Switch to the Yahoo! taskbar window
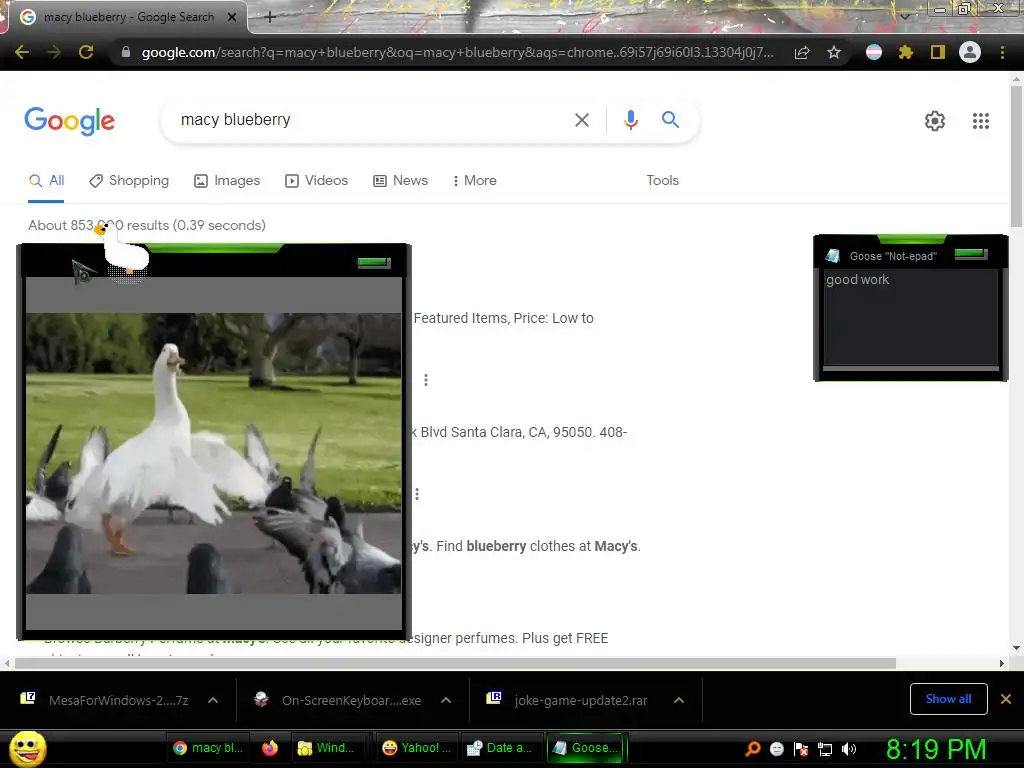The image size is (1024, 768). coord(416,748)
